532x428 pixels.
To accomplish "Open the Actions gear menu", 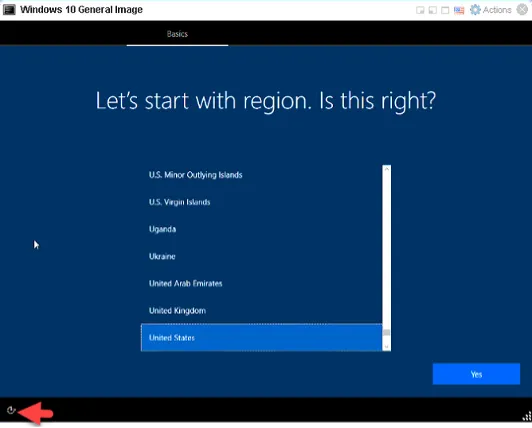I will click(x=490, y=10).
